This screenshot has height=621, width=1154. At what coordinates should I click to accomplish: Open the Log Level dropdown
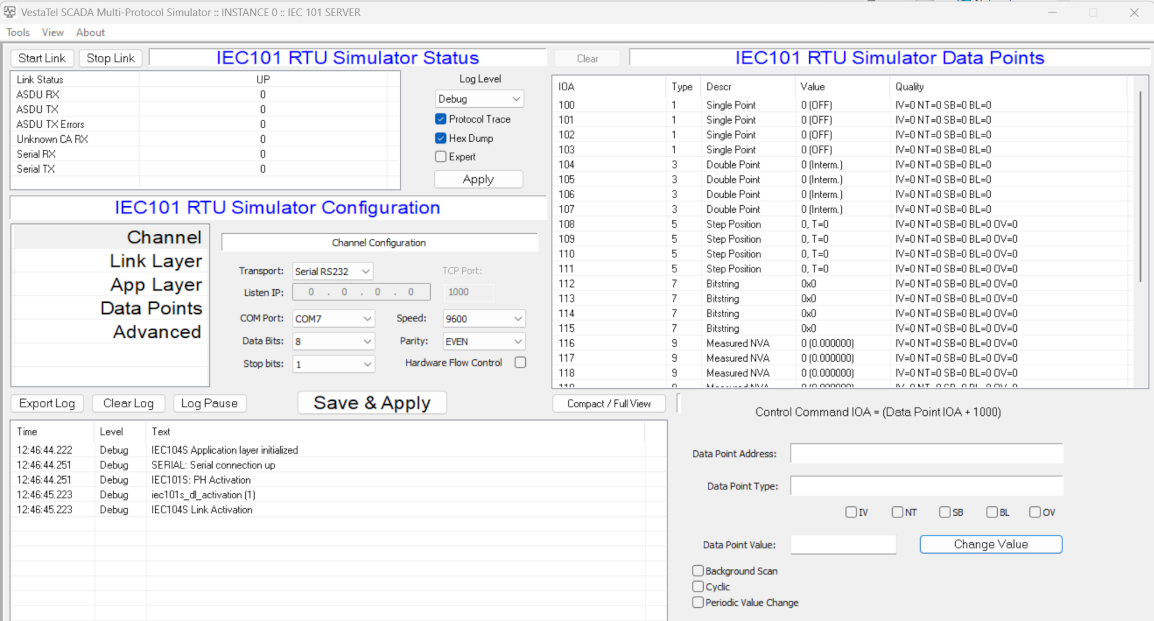(480, 99)
